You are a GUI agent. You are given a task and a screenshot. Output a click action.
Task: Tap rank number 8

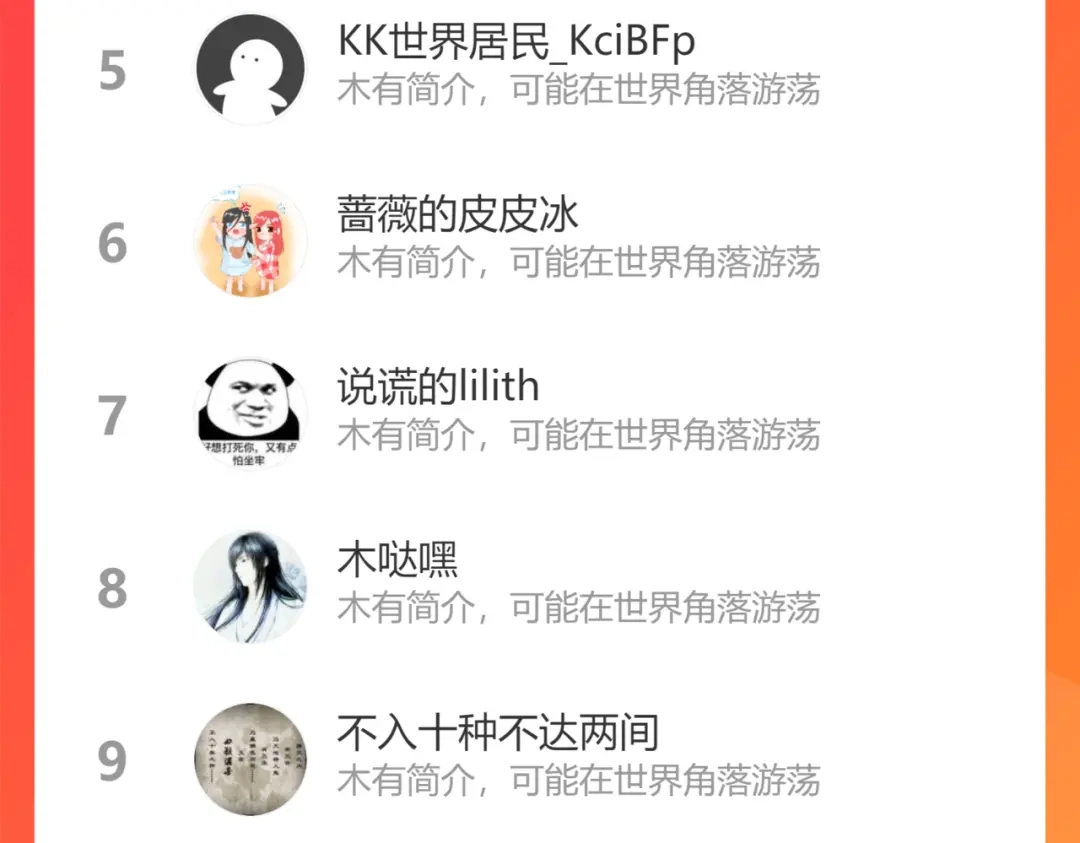coord(112,589)
